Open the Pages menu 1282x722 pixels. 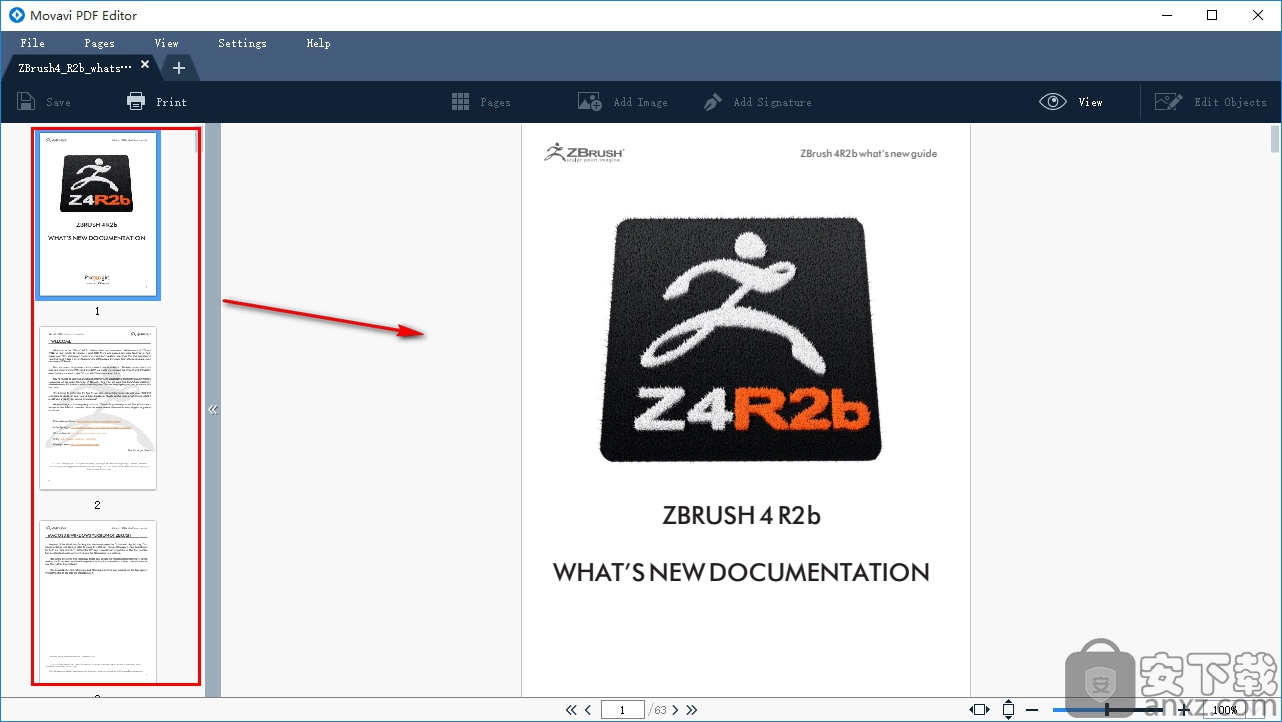point(99,43)
